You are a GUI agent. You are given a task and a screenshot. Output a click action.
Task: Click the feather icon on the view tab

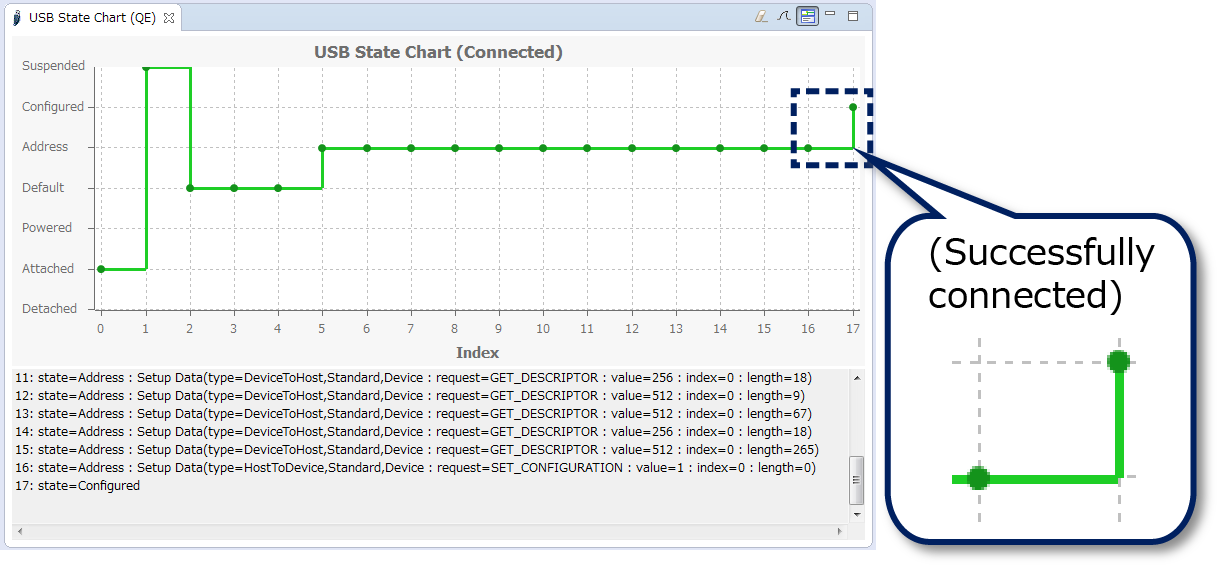click(17, 17)
